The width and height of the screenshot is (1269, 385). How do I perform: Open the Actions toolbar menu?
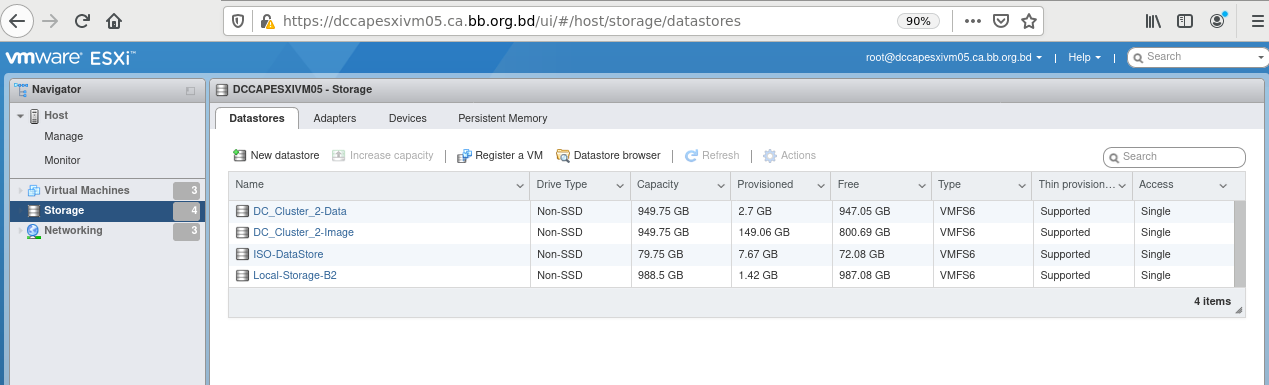click(789, 156)
